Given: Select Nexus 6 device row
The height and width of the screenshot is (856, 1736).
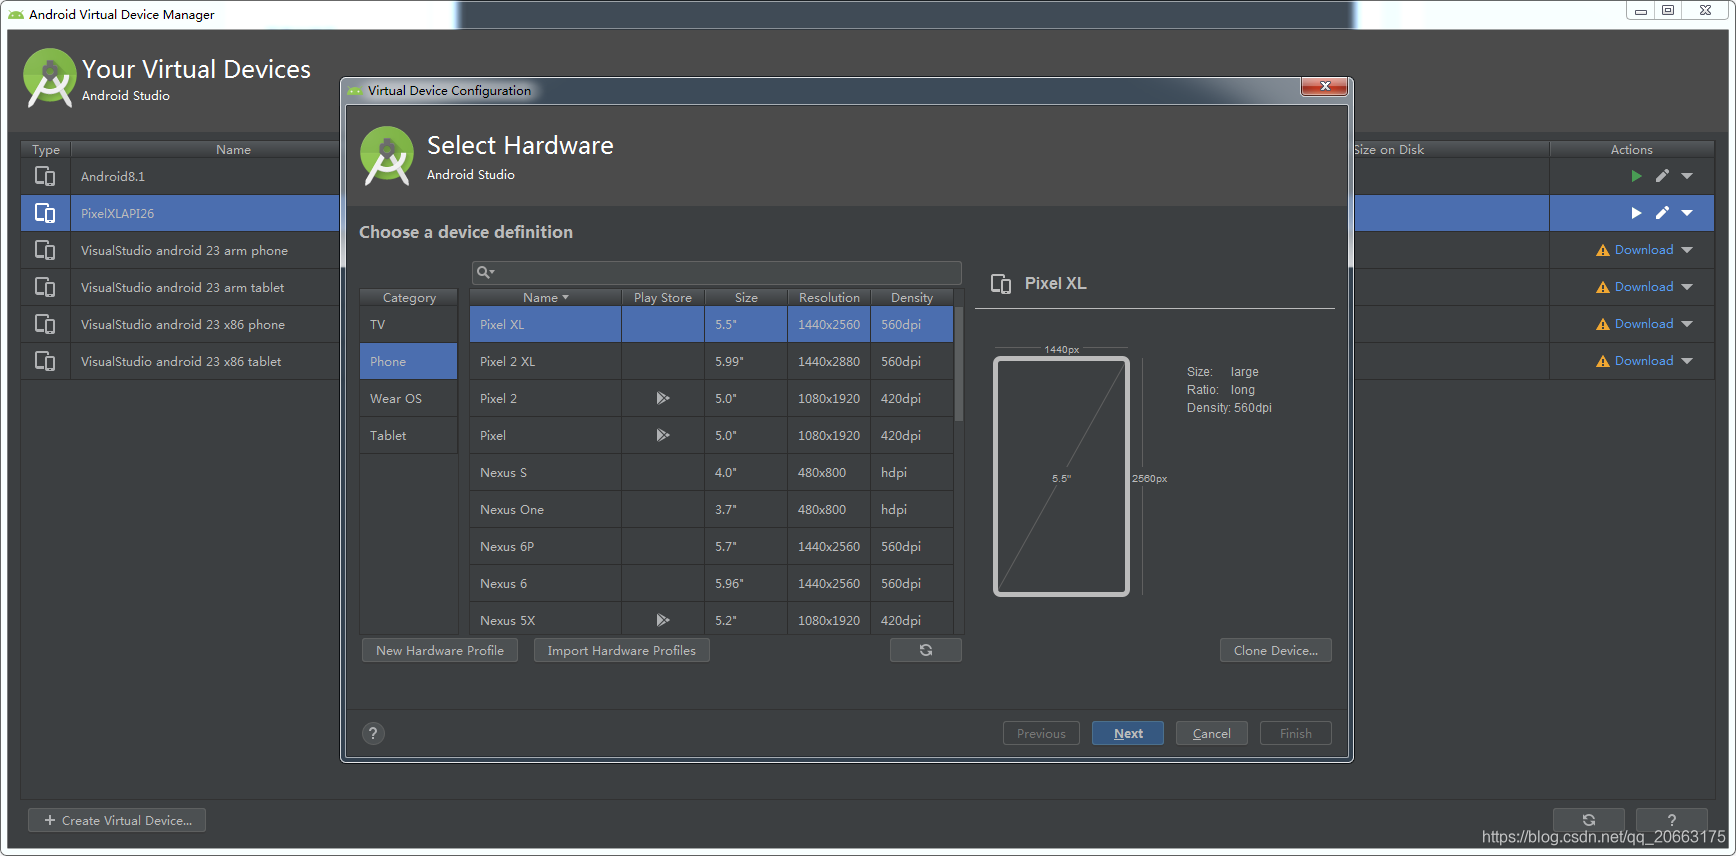Looking at the screenshot, I should [x=711, y=583].
